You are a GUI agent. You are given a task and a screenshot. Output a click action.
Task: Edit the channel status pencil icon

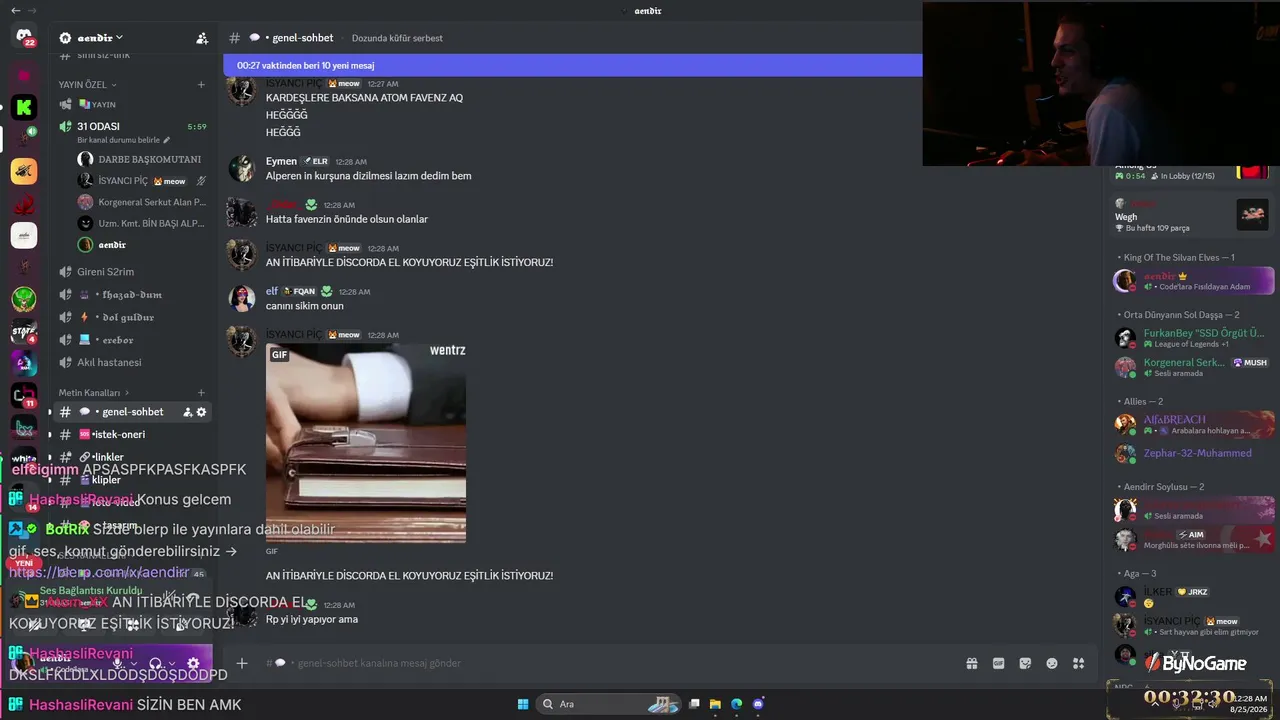pos(166,140)
